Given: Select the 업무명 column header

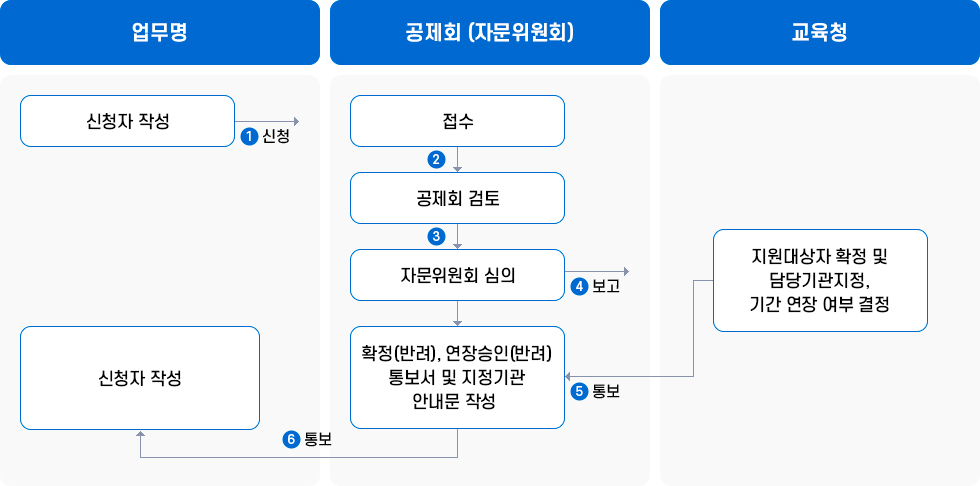Looking at the screenshot, I should click(160, 33).
